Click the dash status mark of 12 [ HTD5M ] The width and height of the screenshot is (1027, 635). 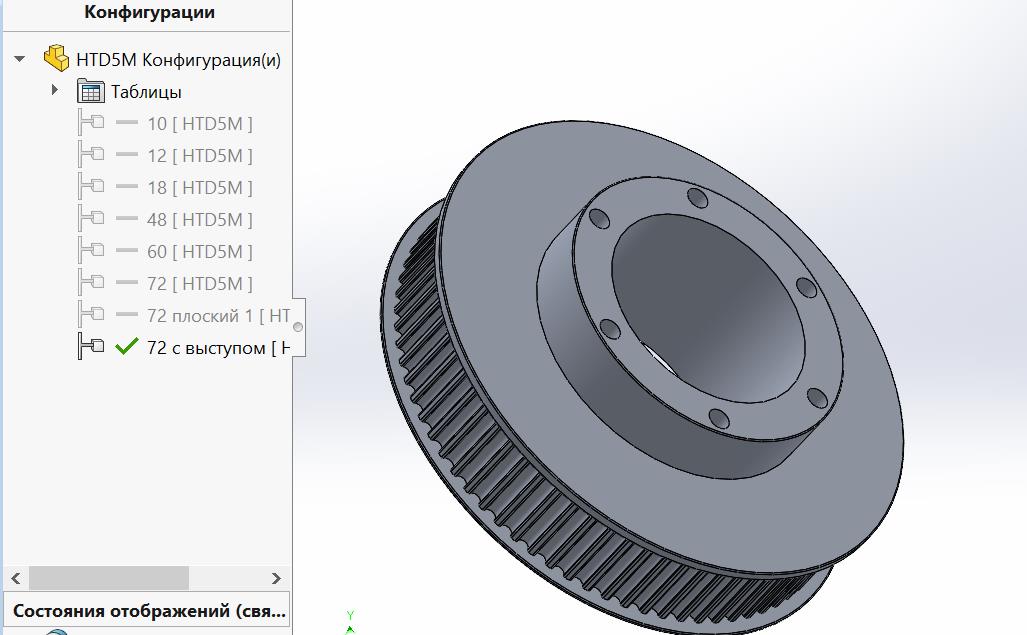(126, 154)
